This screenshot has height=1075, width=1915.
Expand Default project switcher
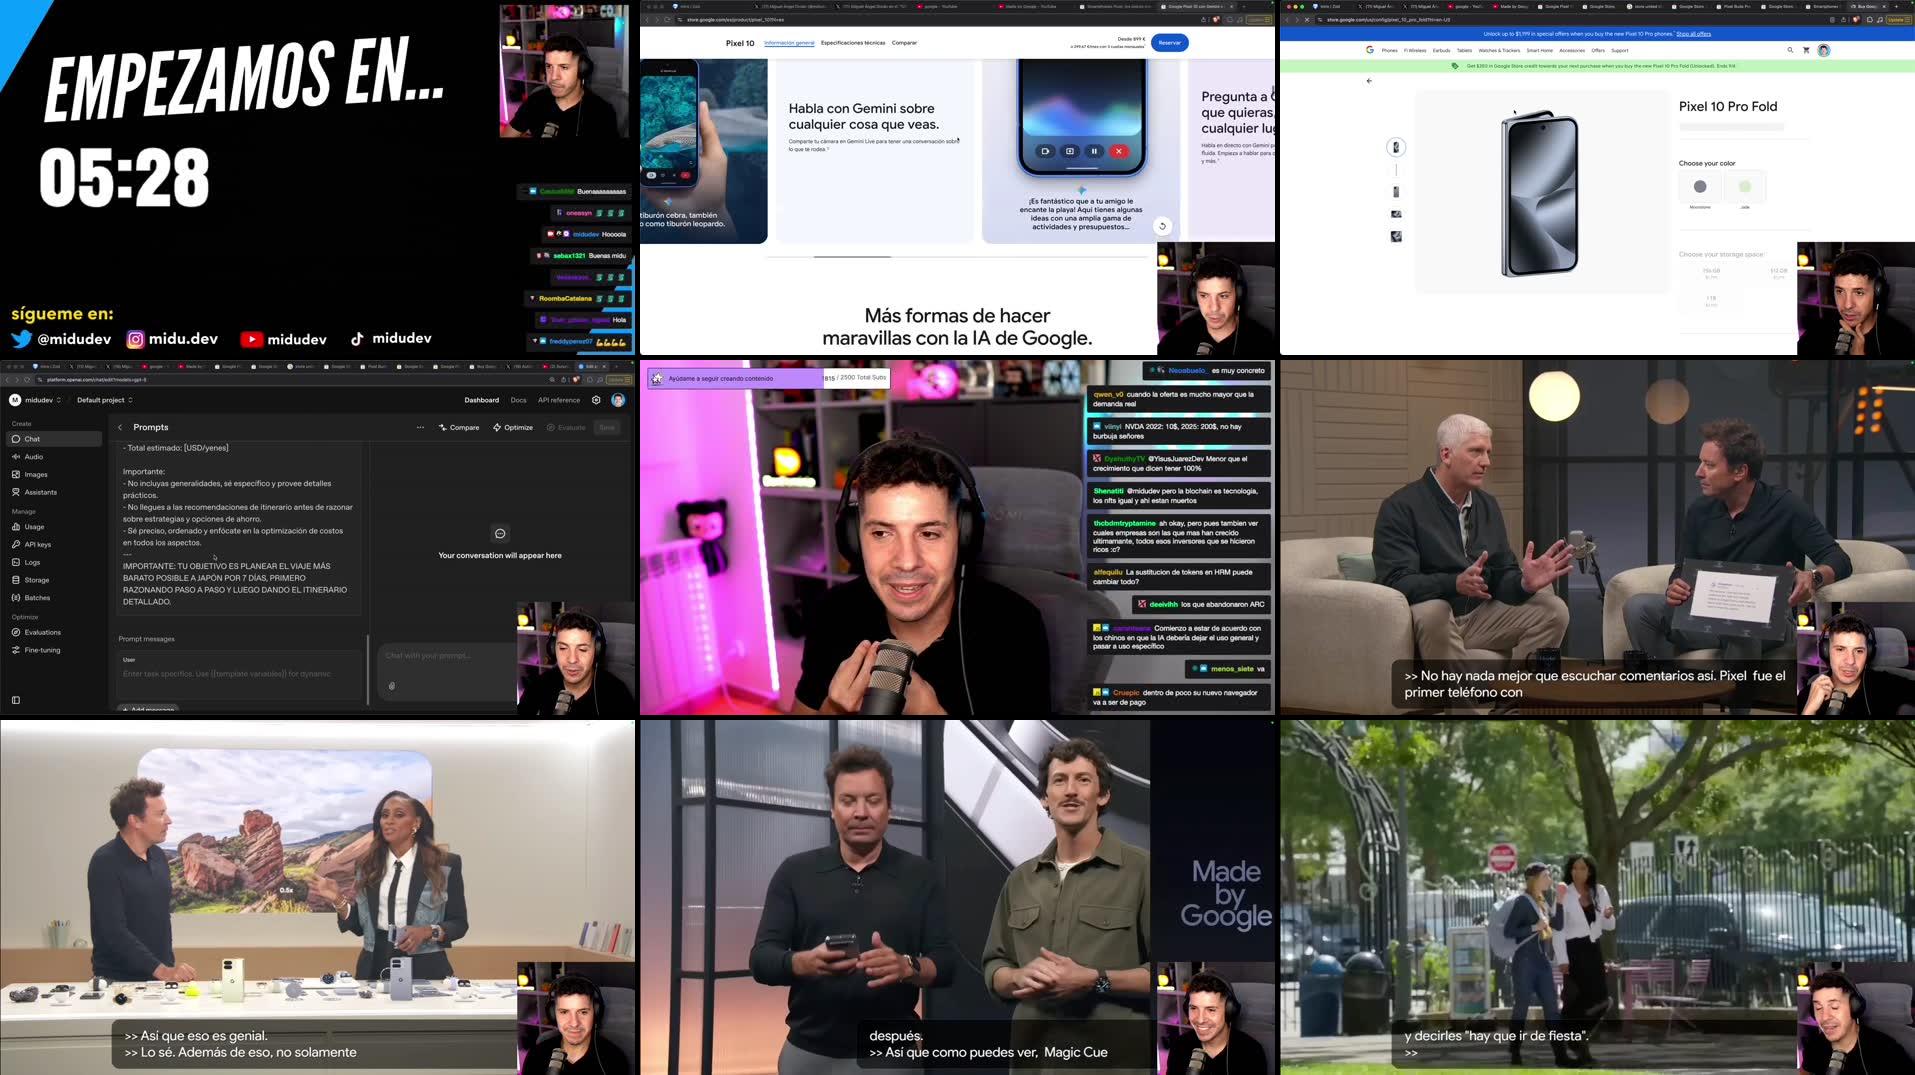105,400
